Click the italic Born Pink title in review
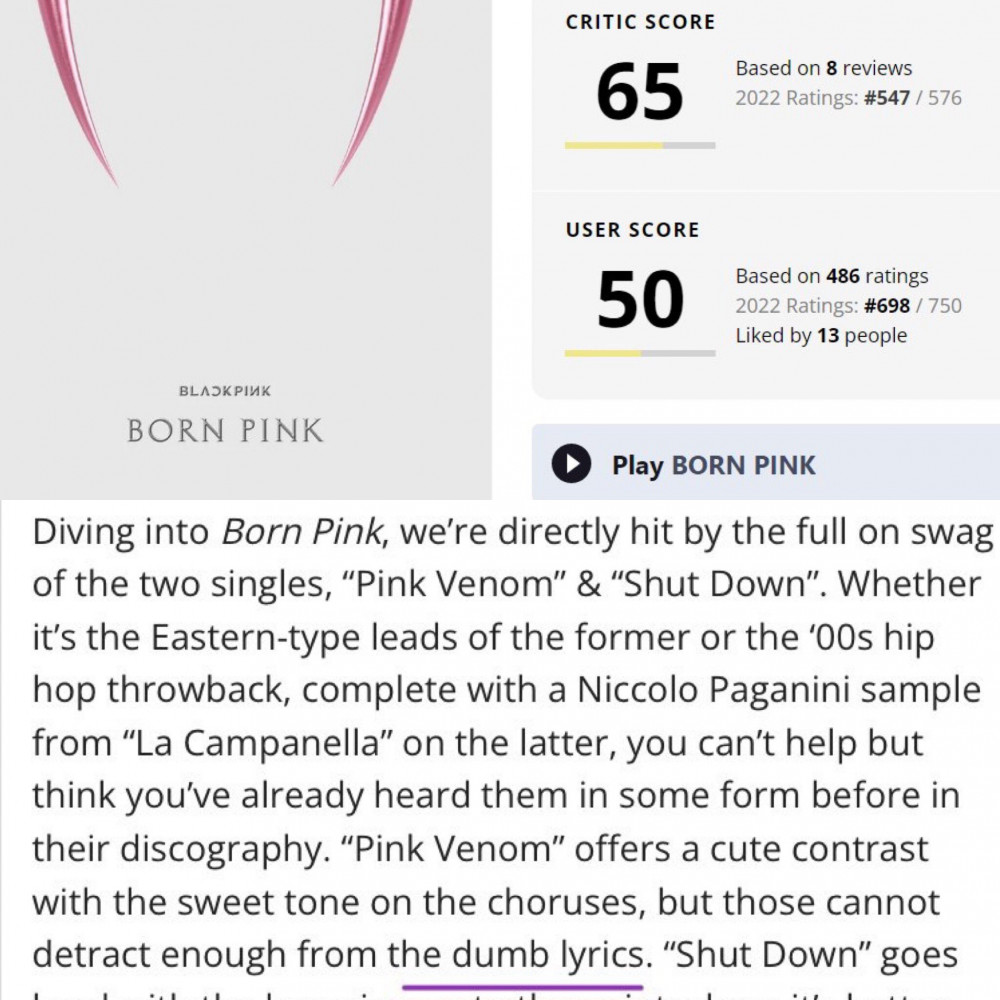 (302, 531)
